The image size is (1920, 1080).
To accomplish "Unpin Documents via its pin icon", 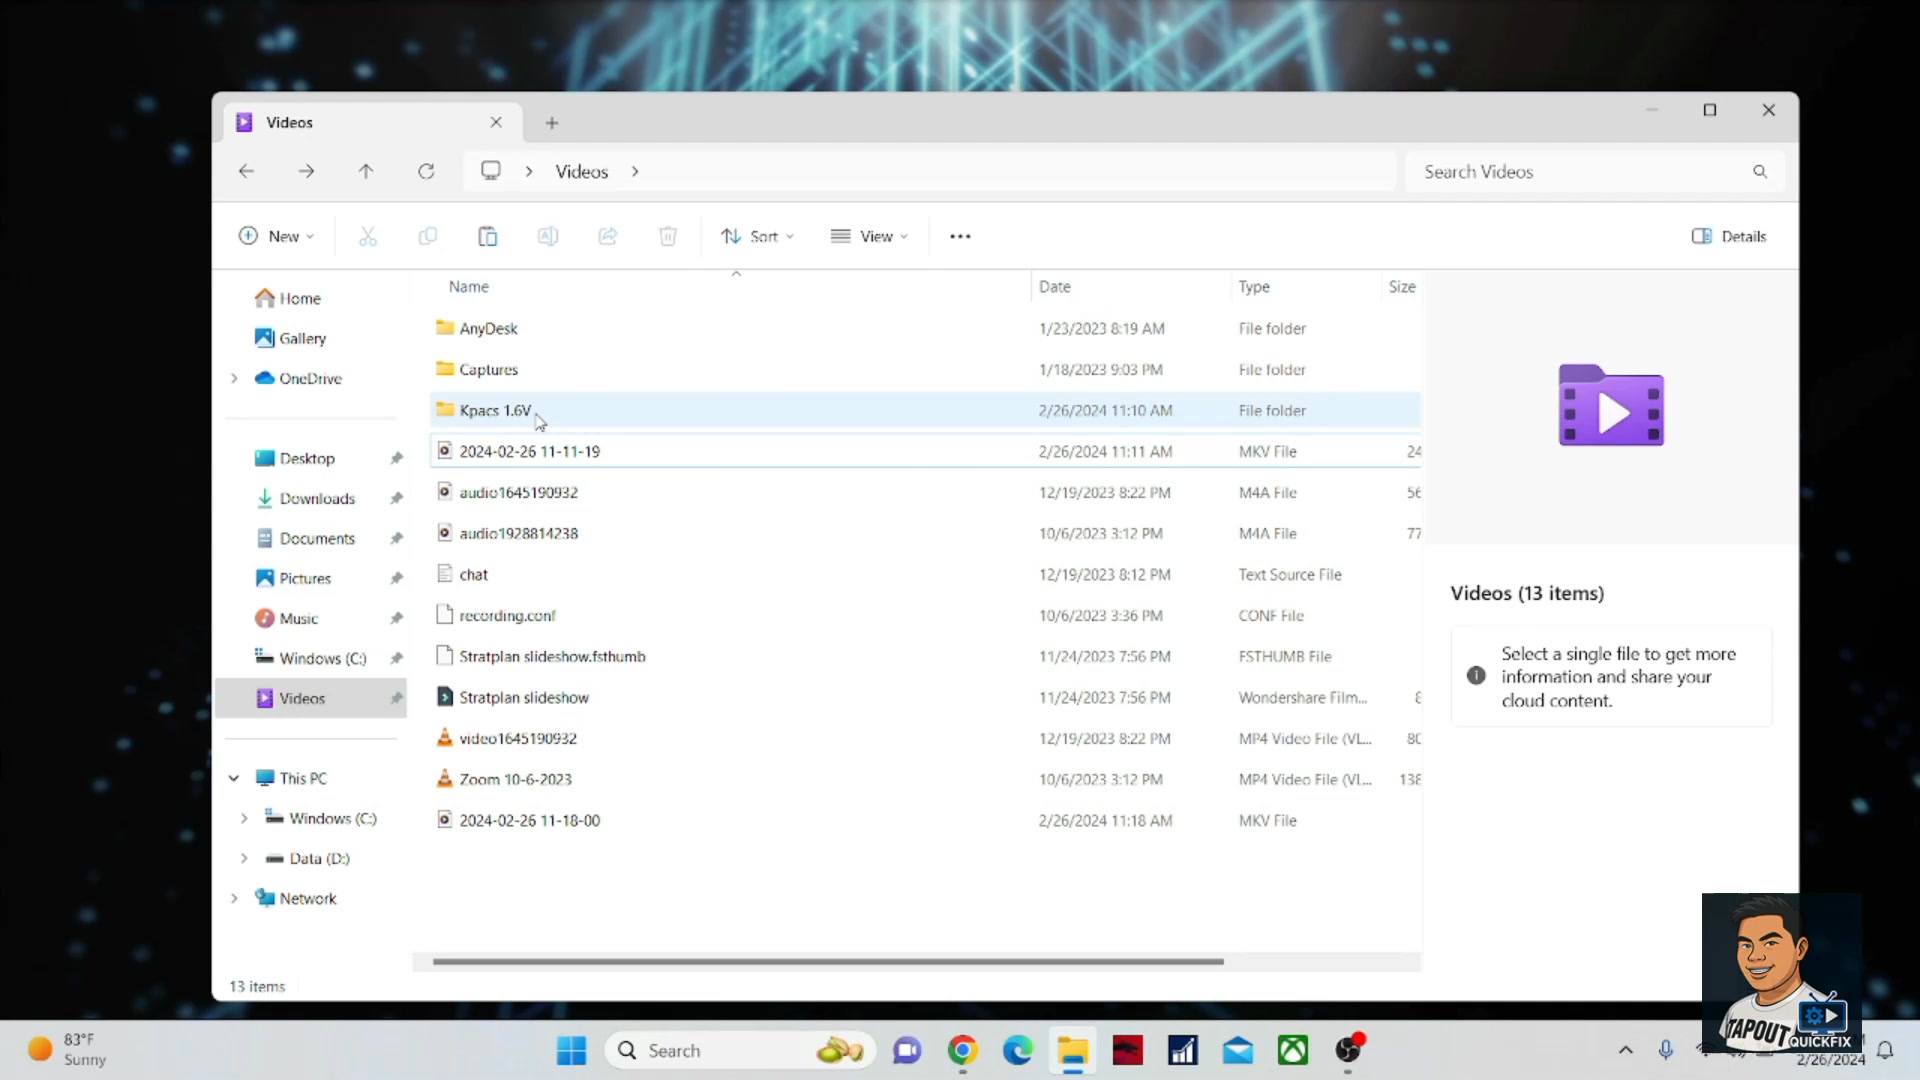I will coord(396,539).
